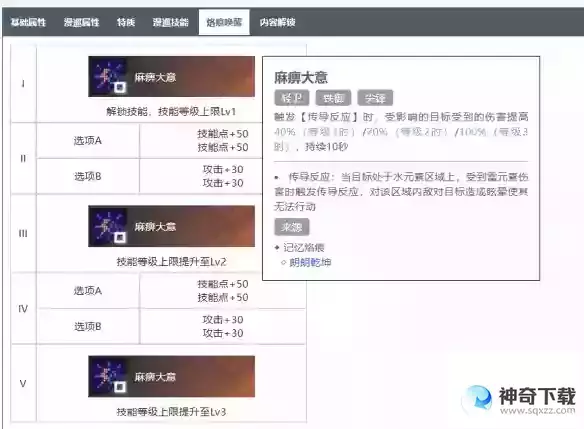
Task: Select the 特质 tab
Action: pos(126,22)
